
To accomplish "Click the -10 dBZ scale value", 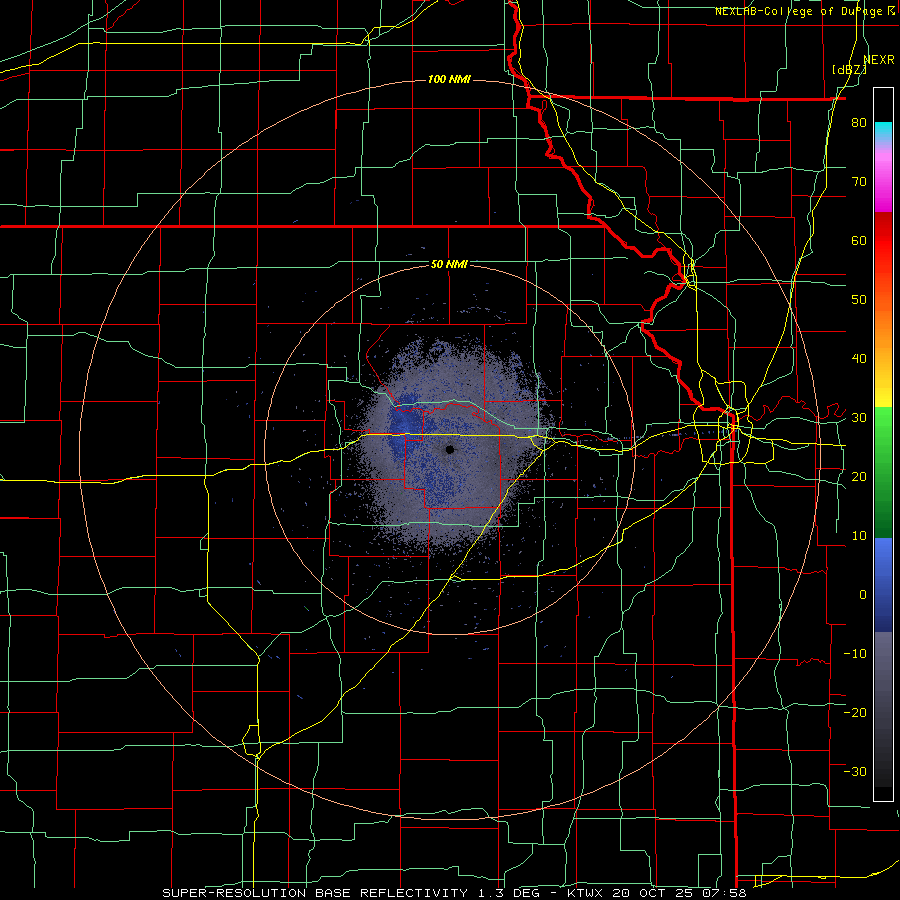I will [855, 654].
